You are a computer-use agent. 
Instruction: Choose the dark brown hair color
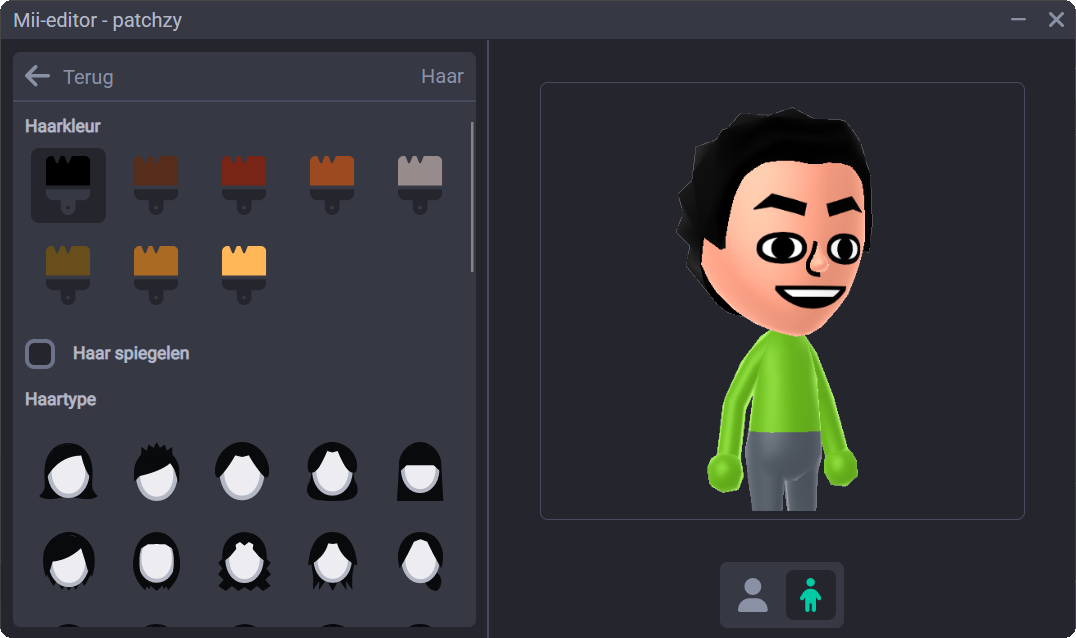click(156, 185)
